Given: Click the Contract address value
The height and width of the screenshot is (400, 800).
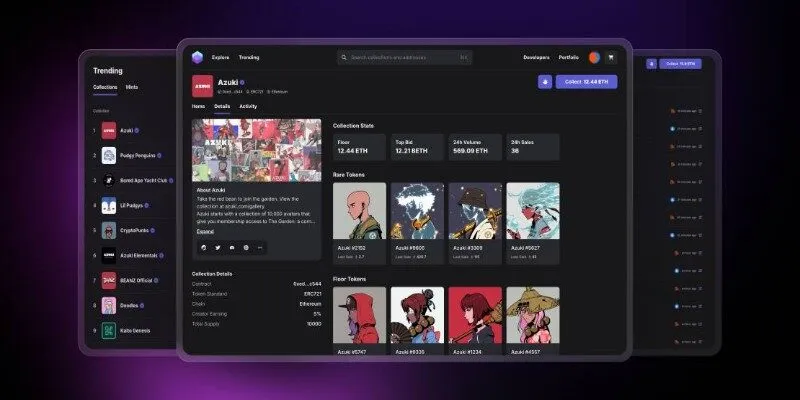Looking at the screenshot, I should point(307,284).
